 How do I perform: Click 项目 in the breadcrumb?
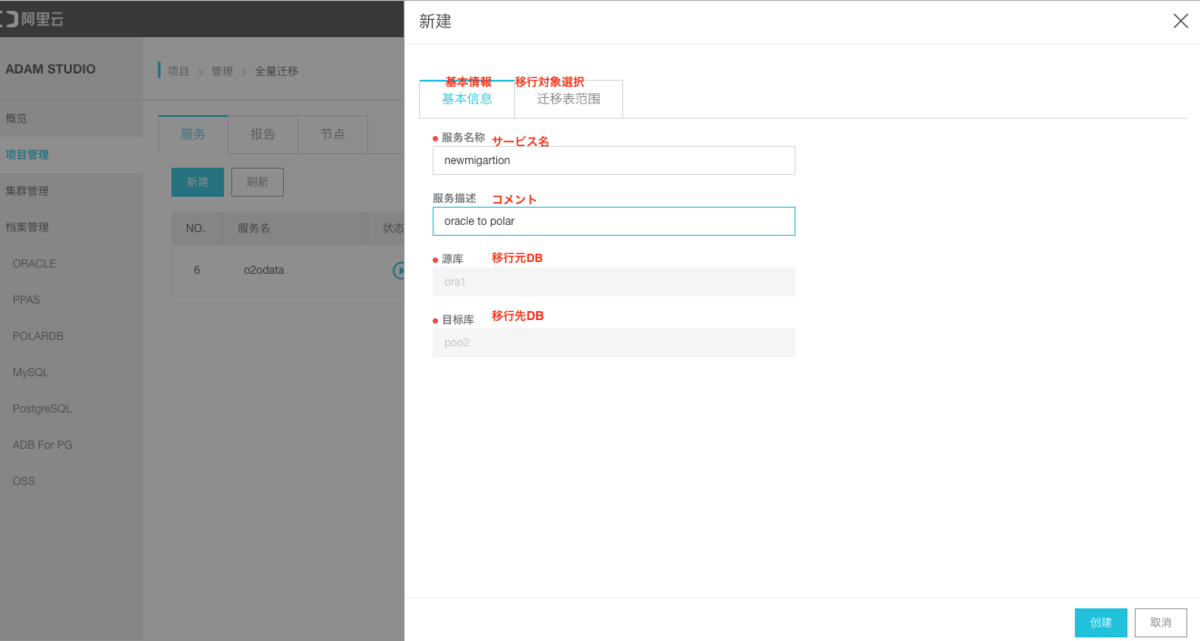pyautogui.click(x=178, y=71)
